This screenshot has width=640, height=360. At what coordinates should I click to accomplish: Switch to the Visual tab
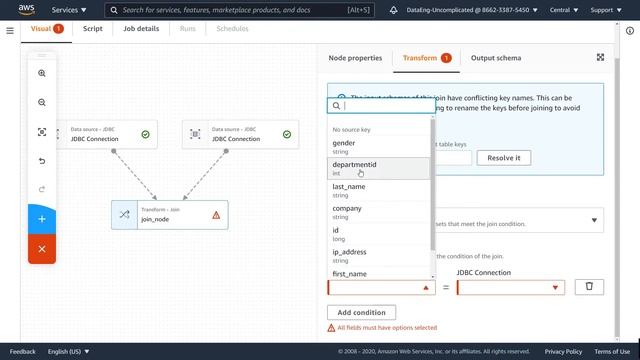coord(47,29)
